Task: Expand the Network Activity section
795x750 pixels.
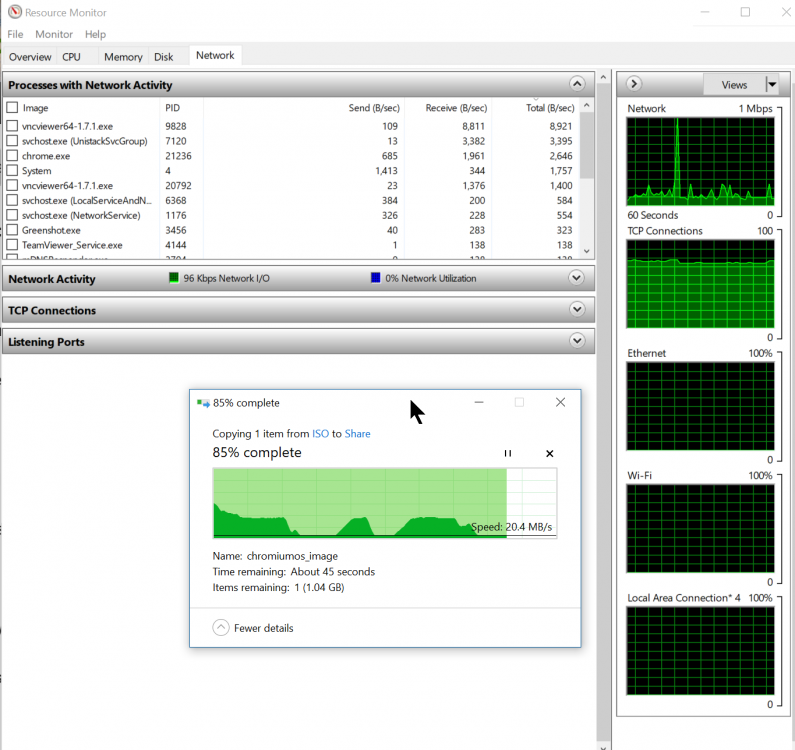Action: (576, 278)
